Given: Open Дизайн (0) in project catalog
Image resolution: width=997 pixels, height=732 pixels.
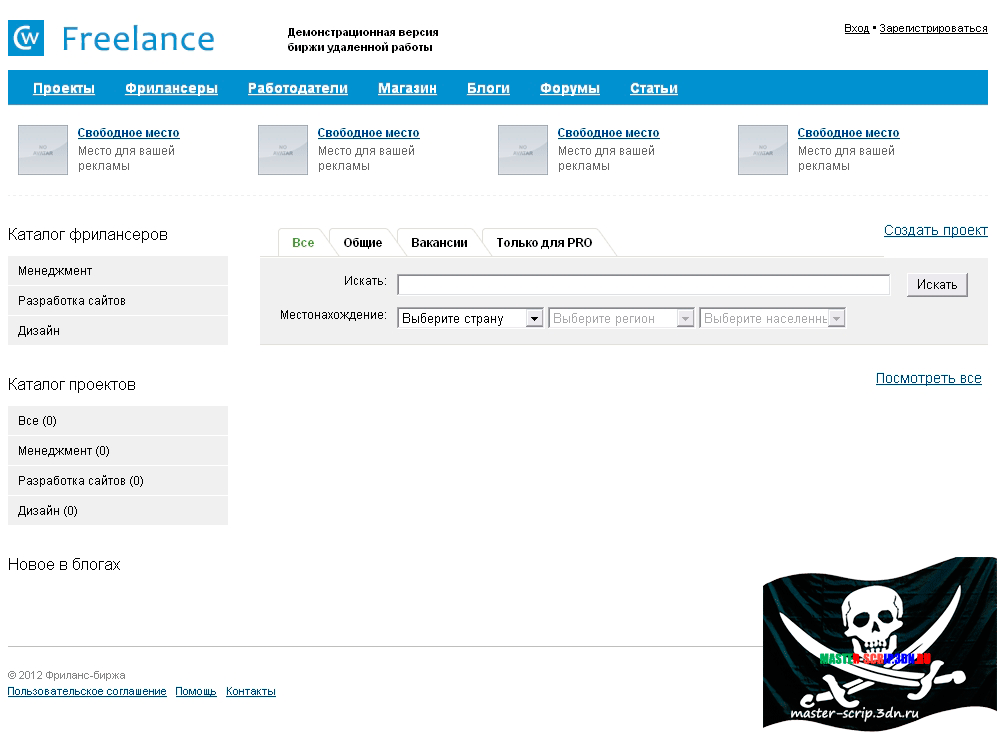Looking at the screenshot, I should pos(48,511).
